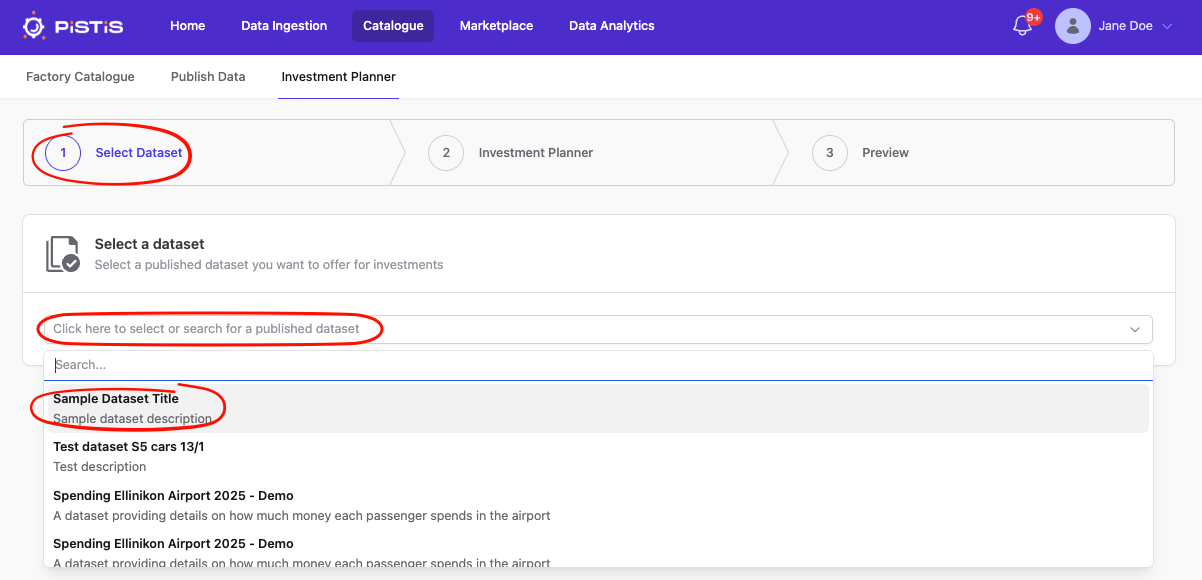Viewport: 1202px width, 580px height.
Task: Click the dataset document icon beside Select a dataset
Action: (63, 254)
